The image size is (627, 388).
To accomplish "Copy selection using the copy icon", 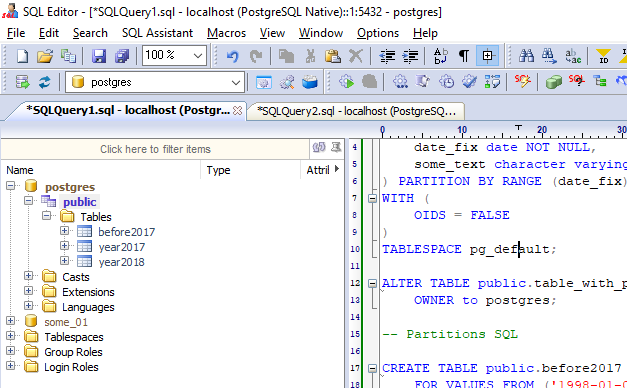I will pyautogui.click(x=286, y=56).
